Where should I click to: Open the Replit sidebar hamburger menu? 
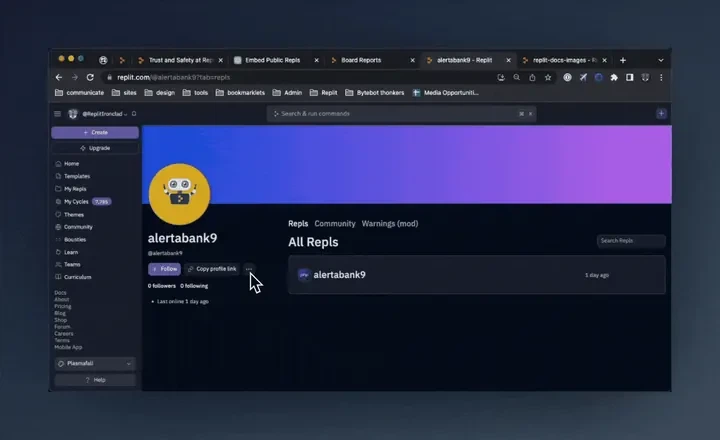pos(57,114)
